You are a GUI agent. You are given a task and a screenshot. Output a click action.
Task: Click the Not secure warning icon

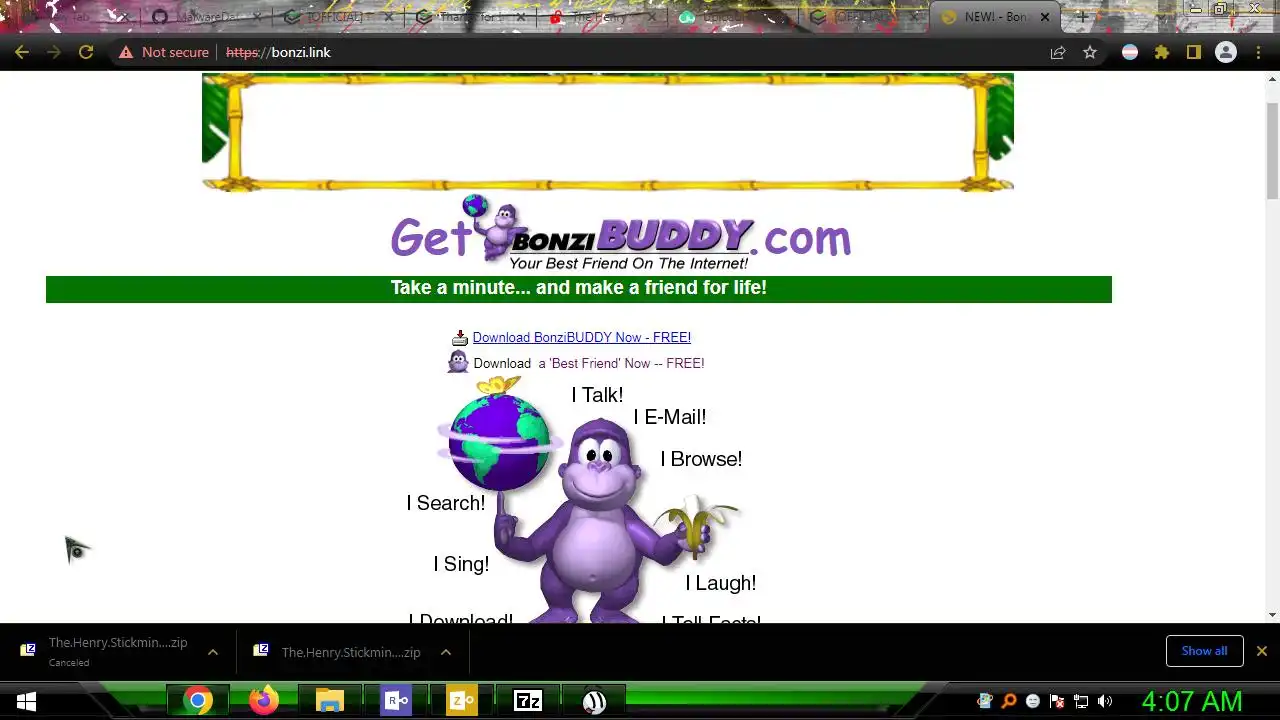point(126,52)
